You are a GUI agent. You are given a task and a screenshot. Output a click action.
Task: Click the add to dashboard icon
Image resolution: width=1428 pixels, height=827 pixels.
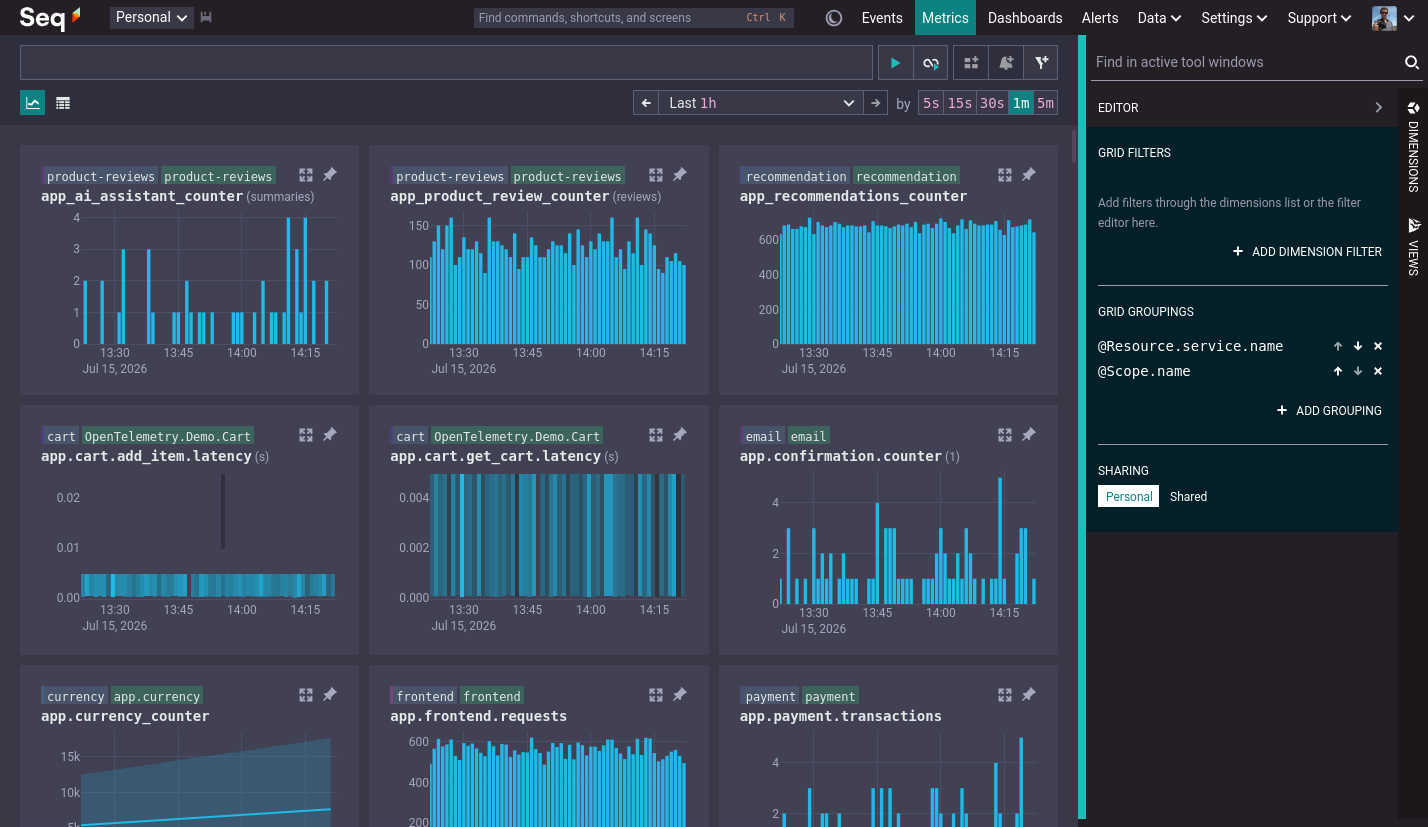pyautogui.click(x=970, y=62)
